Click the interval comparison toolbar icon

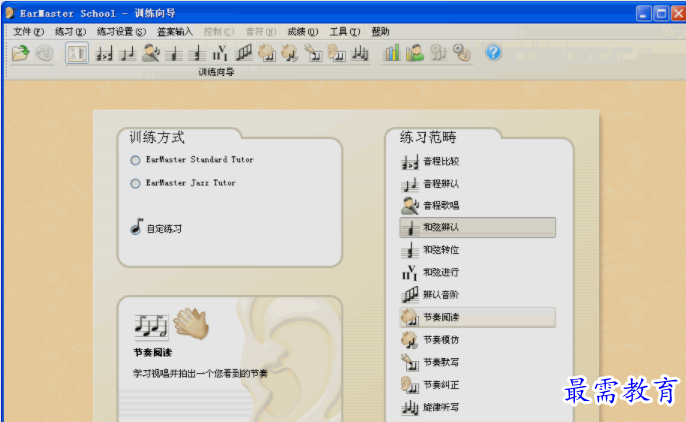(104, 53)
